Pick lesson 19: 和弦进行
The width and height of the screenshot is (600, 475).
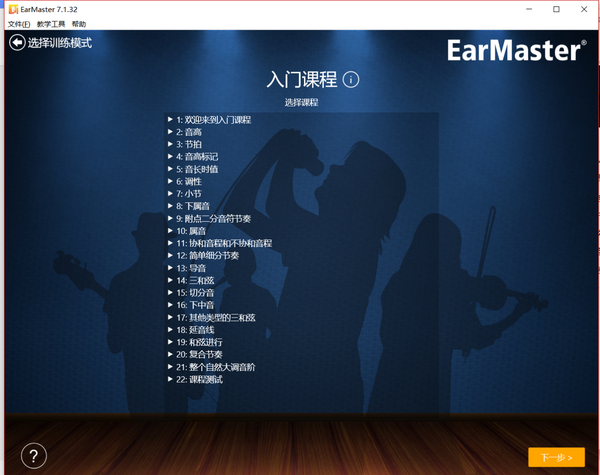coord(200,342)
